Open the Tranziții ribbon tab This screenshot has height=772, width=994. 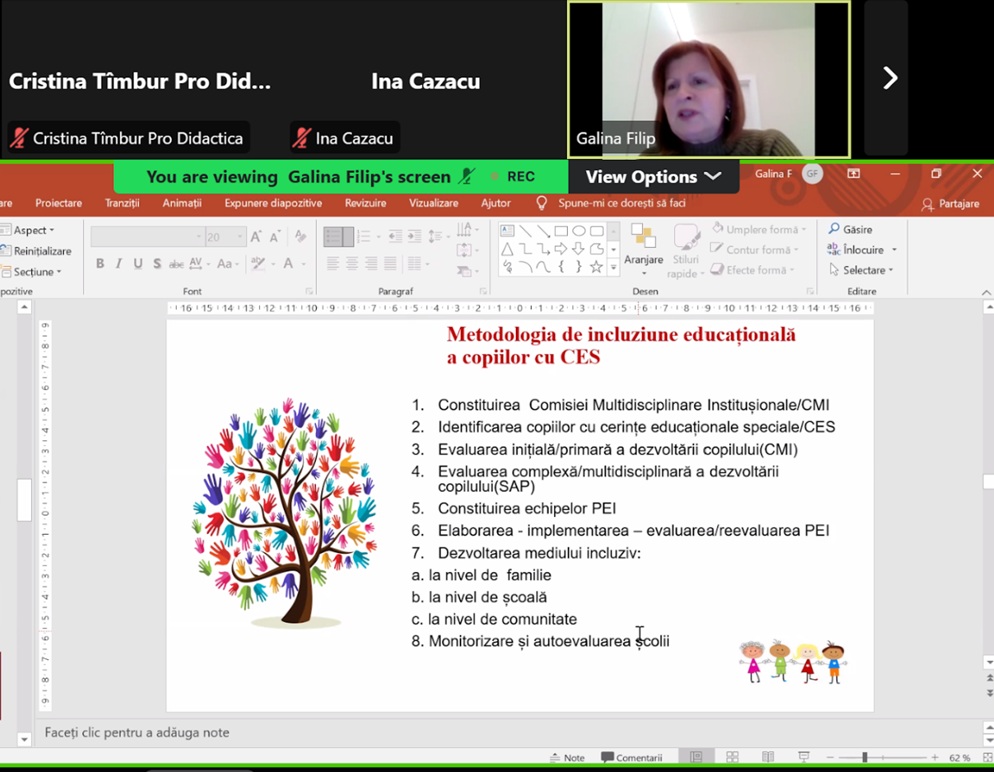(122, 203)
